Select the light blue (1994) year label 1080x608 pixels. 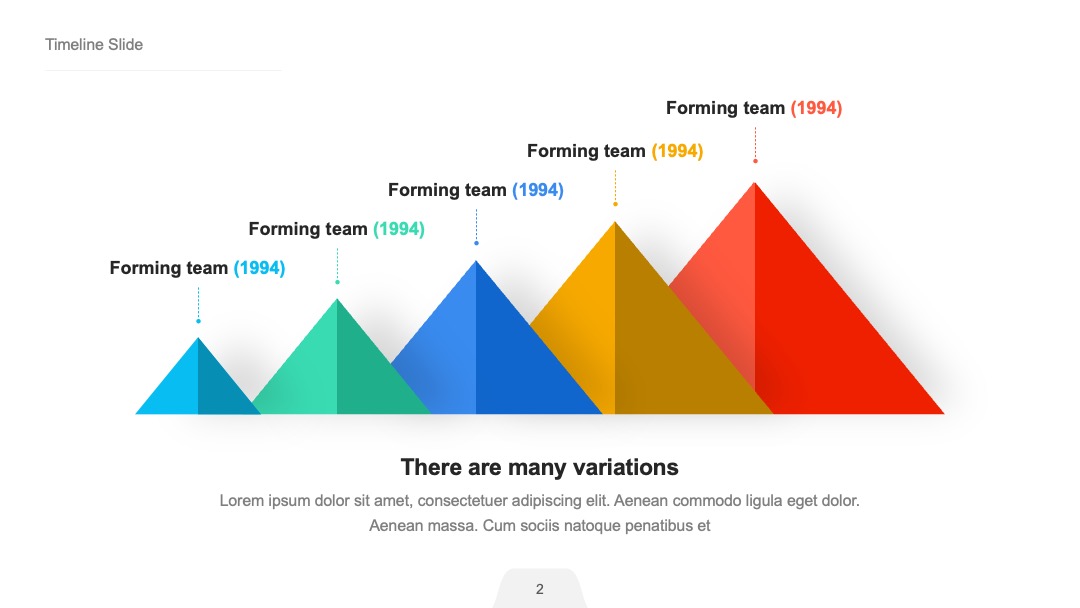259,268
